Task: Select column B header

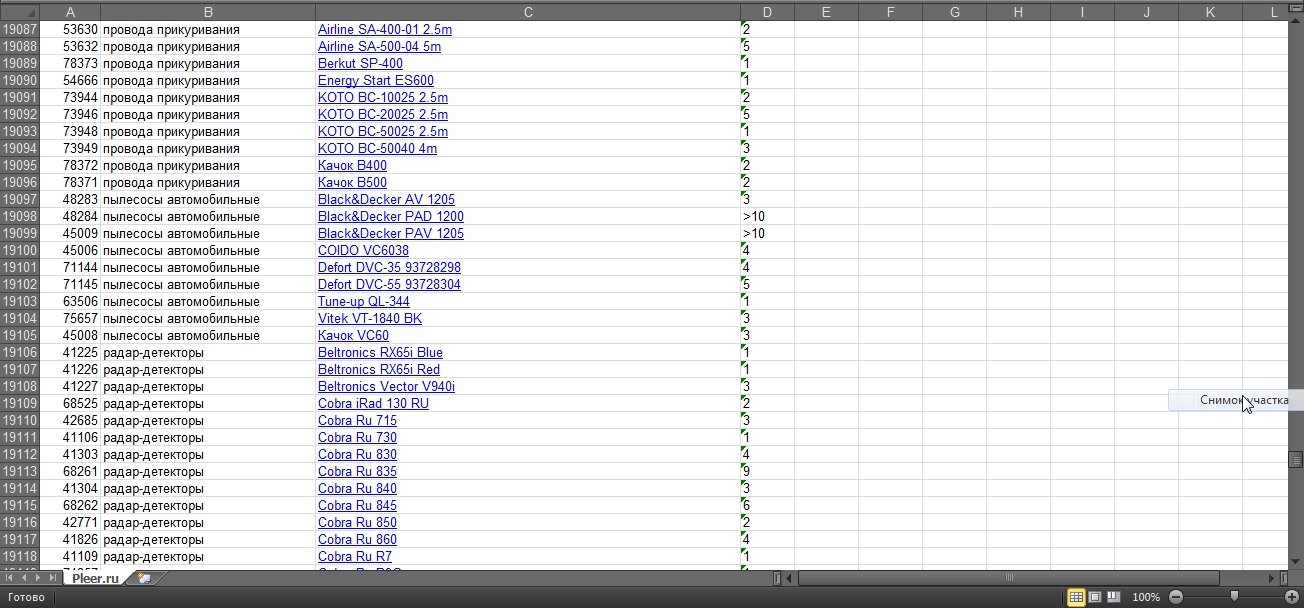Action: (208, 12)
